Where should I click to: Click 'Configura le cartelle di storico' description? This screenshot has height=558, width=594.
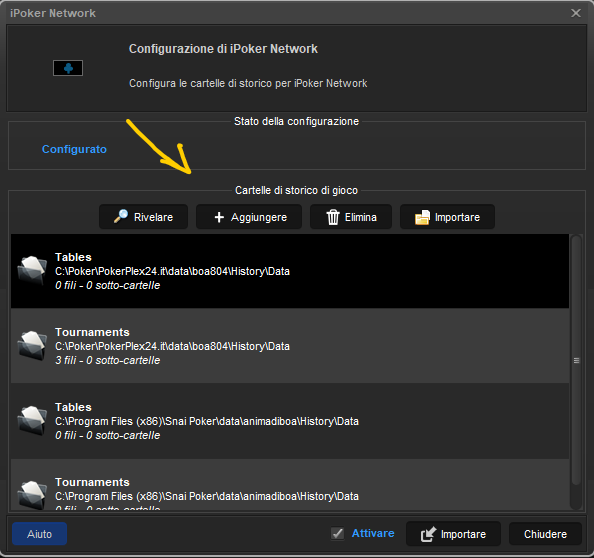pos(248,83)
